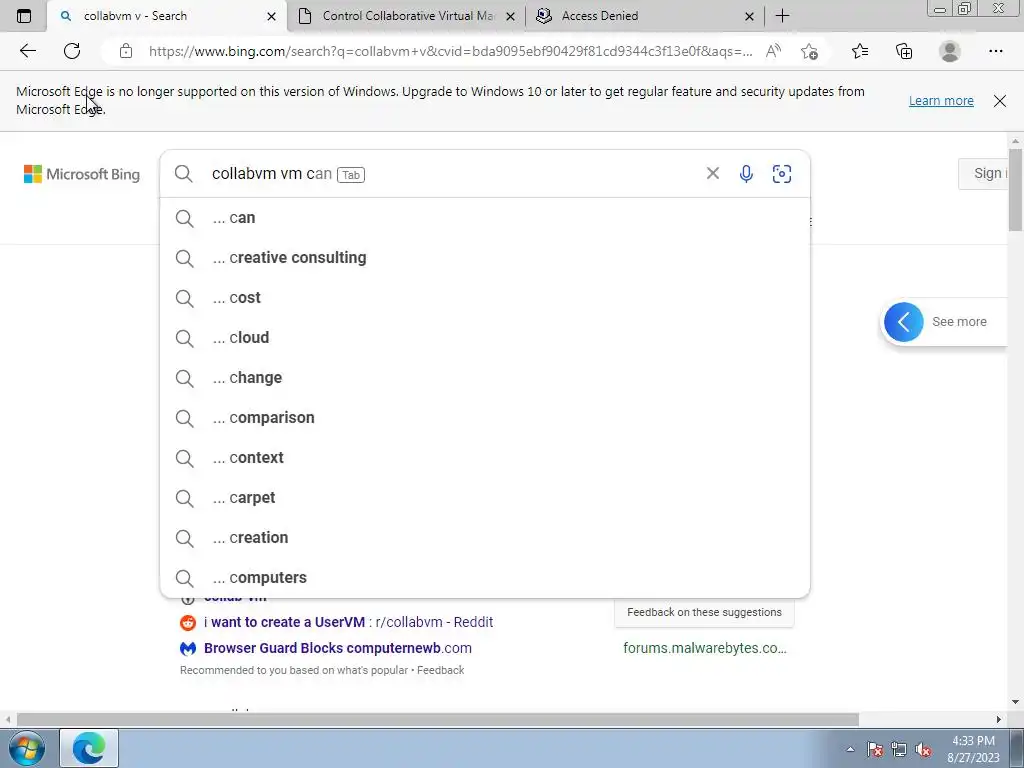Select the 'carpet' suggestion
Screen dimensions: 1024x768
(x=485, y=498)
